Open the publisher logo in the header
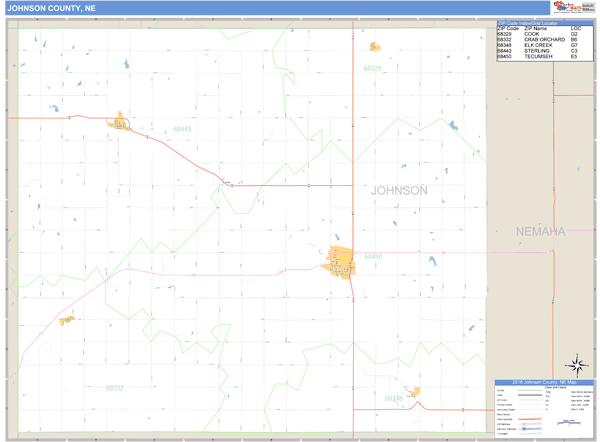The height and width of the screenshot is (442, 600). pos(574,7)
